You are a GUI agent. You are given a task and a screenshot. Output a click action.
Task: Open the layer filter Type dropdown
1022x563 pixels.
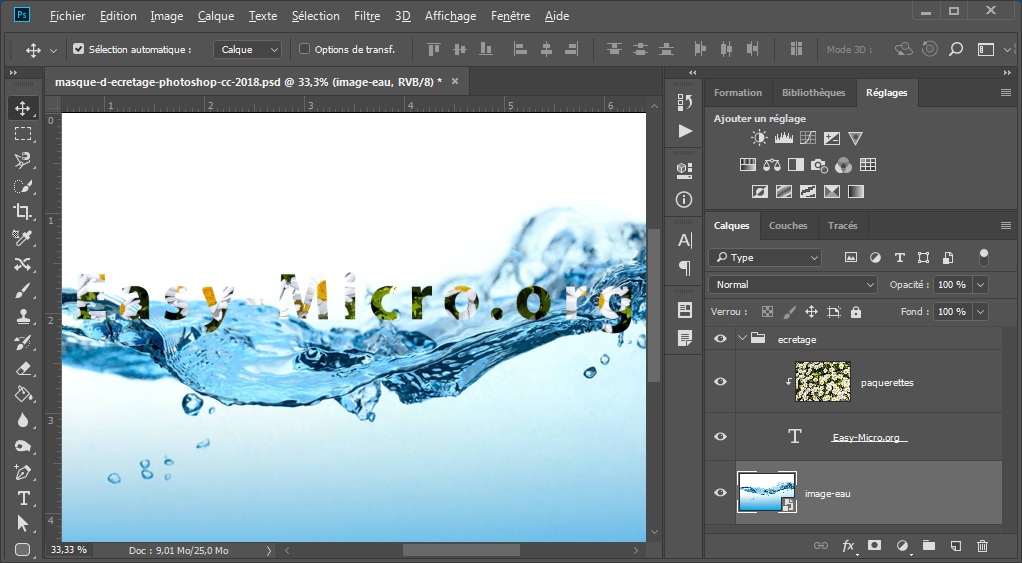[x=765, y=257]
